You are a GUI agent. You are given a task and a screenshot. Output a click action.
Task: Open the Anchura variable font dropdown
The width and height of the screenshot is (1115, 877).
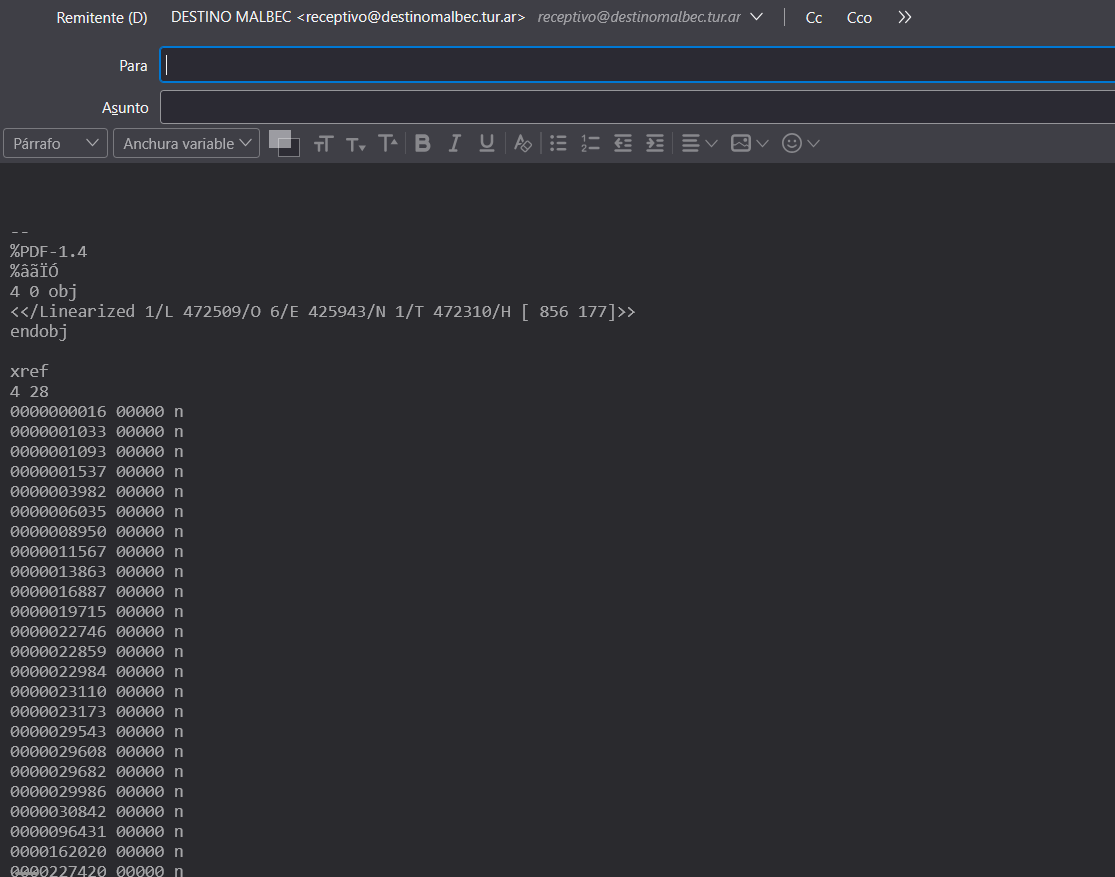pyautogui.click(x=186, y=143)
